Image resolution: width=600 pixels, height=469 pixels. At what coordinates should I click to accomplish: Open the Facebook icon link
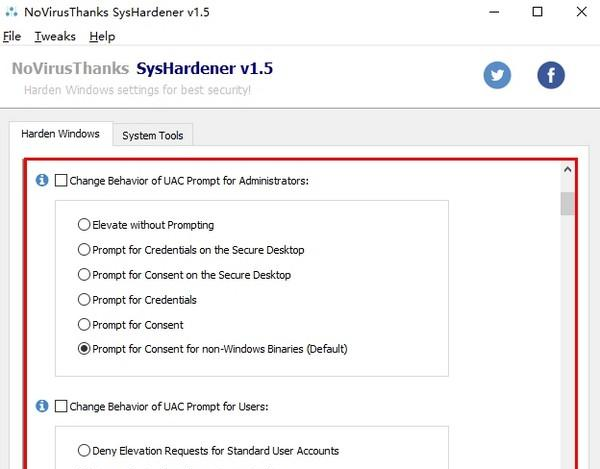[x=551, y=75]
